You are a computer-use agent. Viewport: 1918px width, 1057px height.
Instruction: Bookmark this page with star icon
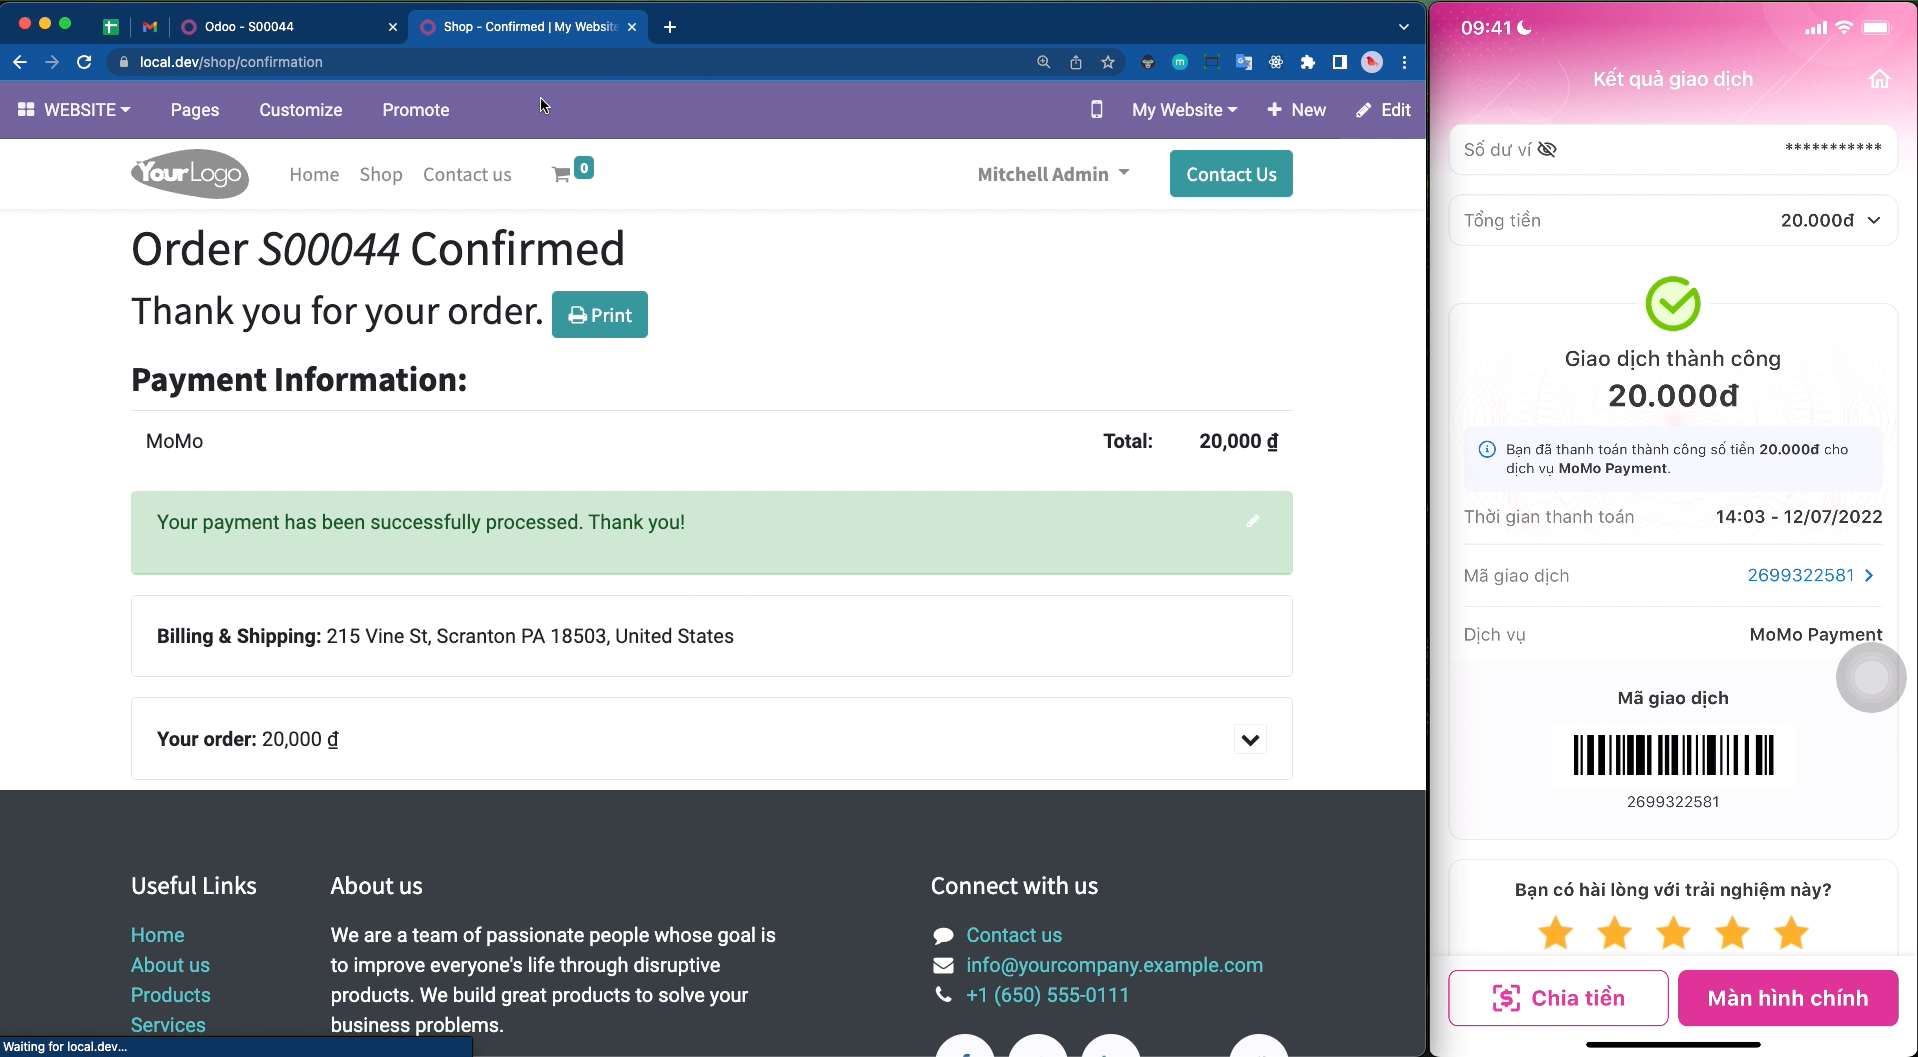point(1108,62)
